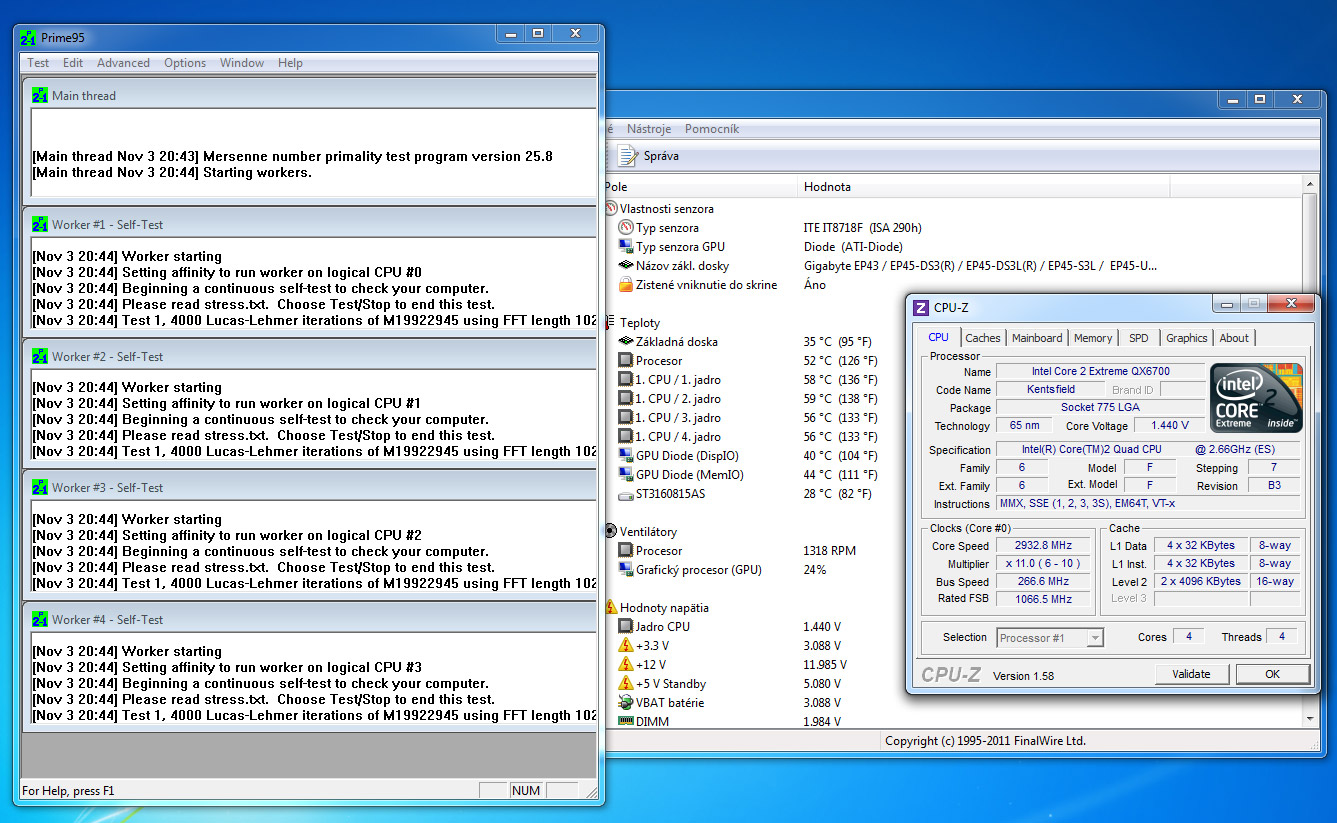Open the Pomocník menu in the sensor window

tap(712, 129)
